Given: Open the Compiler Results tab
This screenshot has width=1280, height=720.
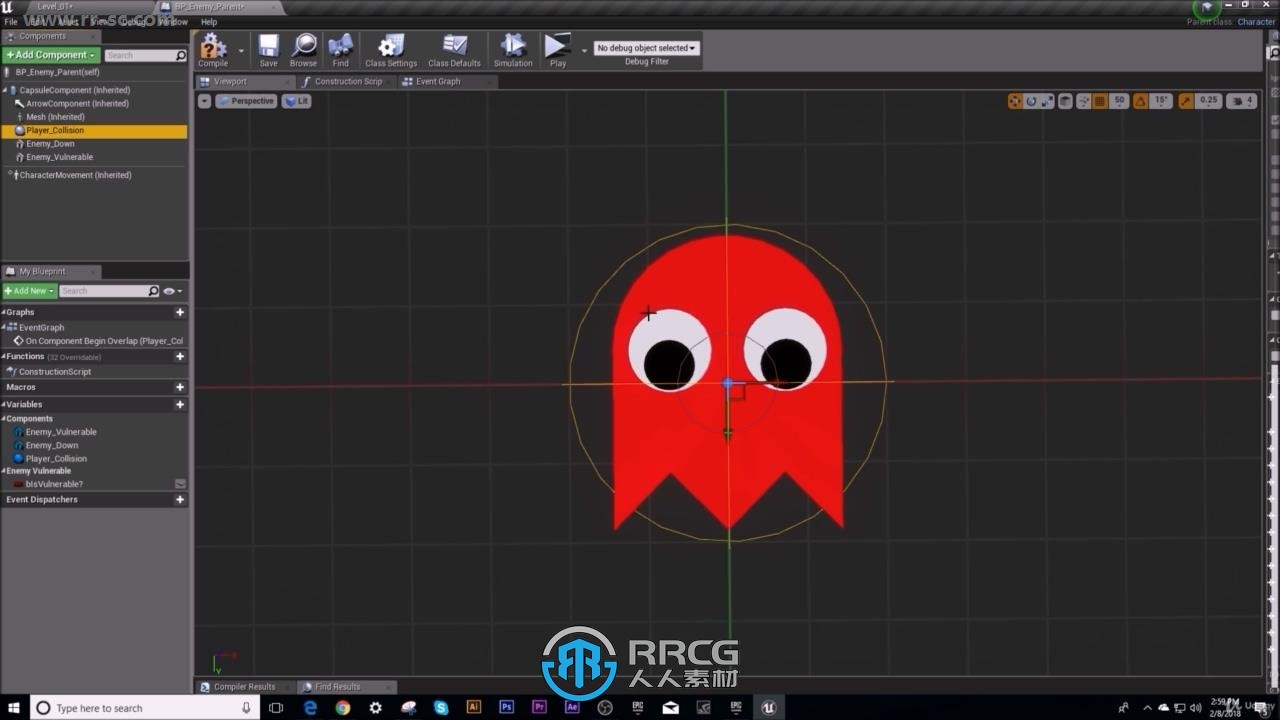Looking at the screenshot, I should pyautogui.click(x=244, y=687).
